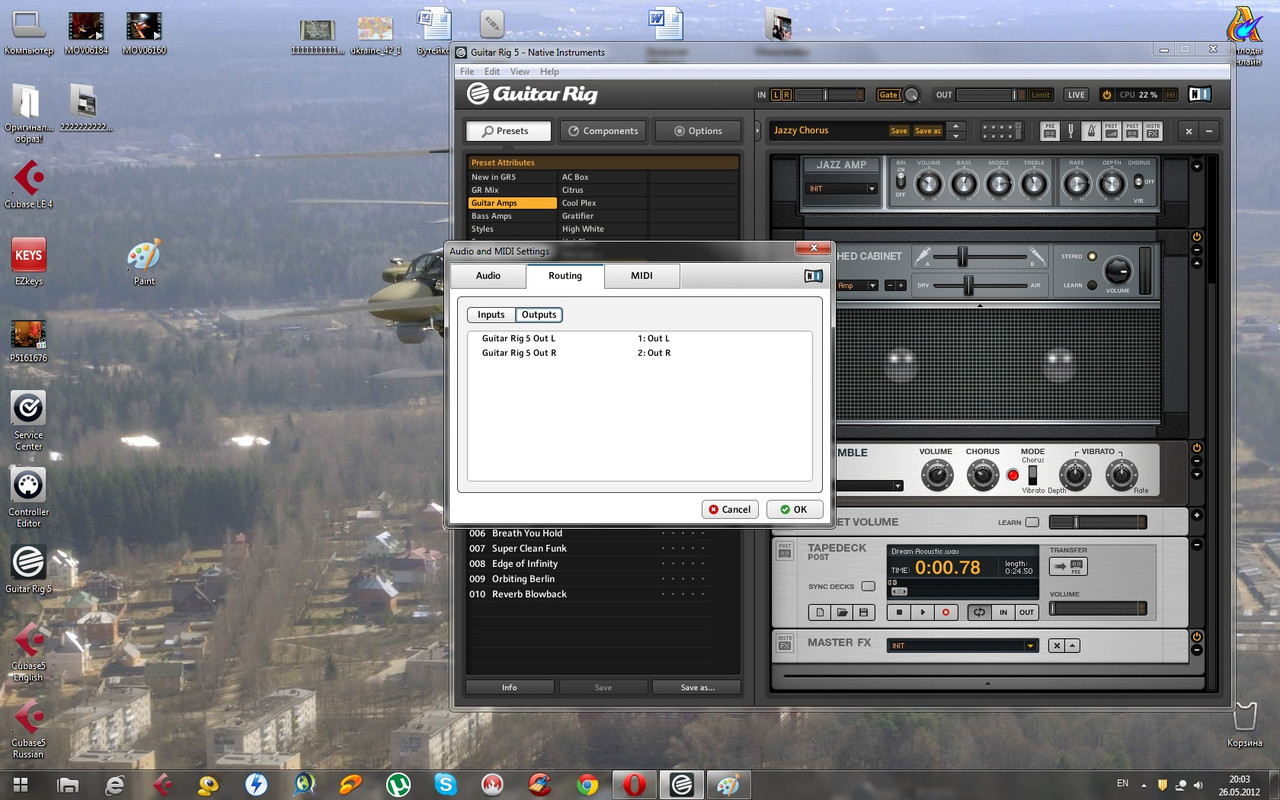Open Paint from the desktop
Screen dimensions: 1280x800
pos(144,262)
